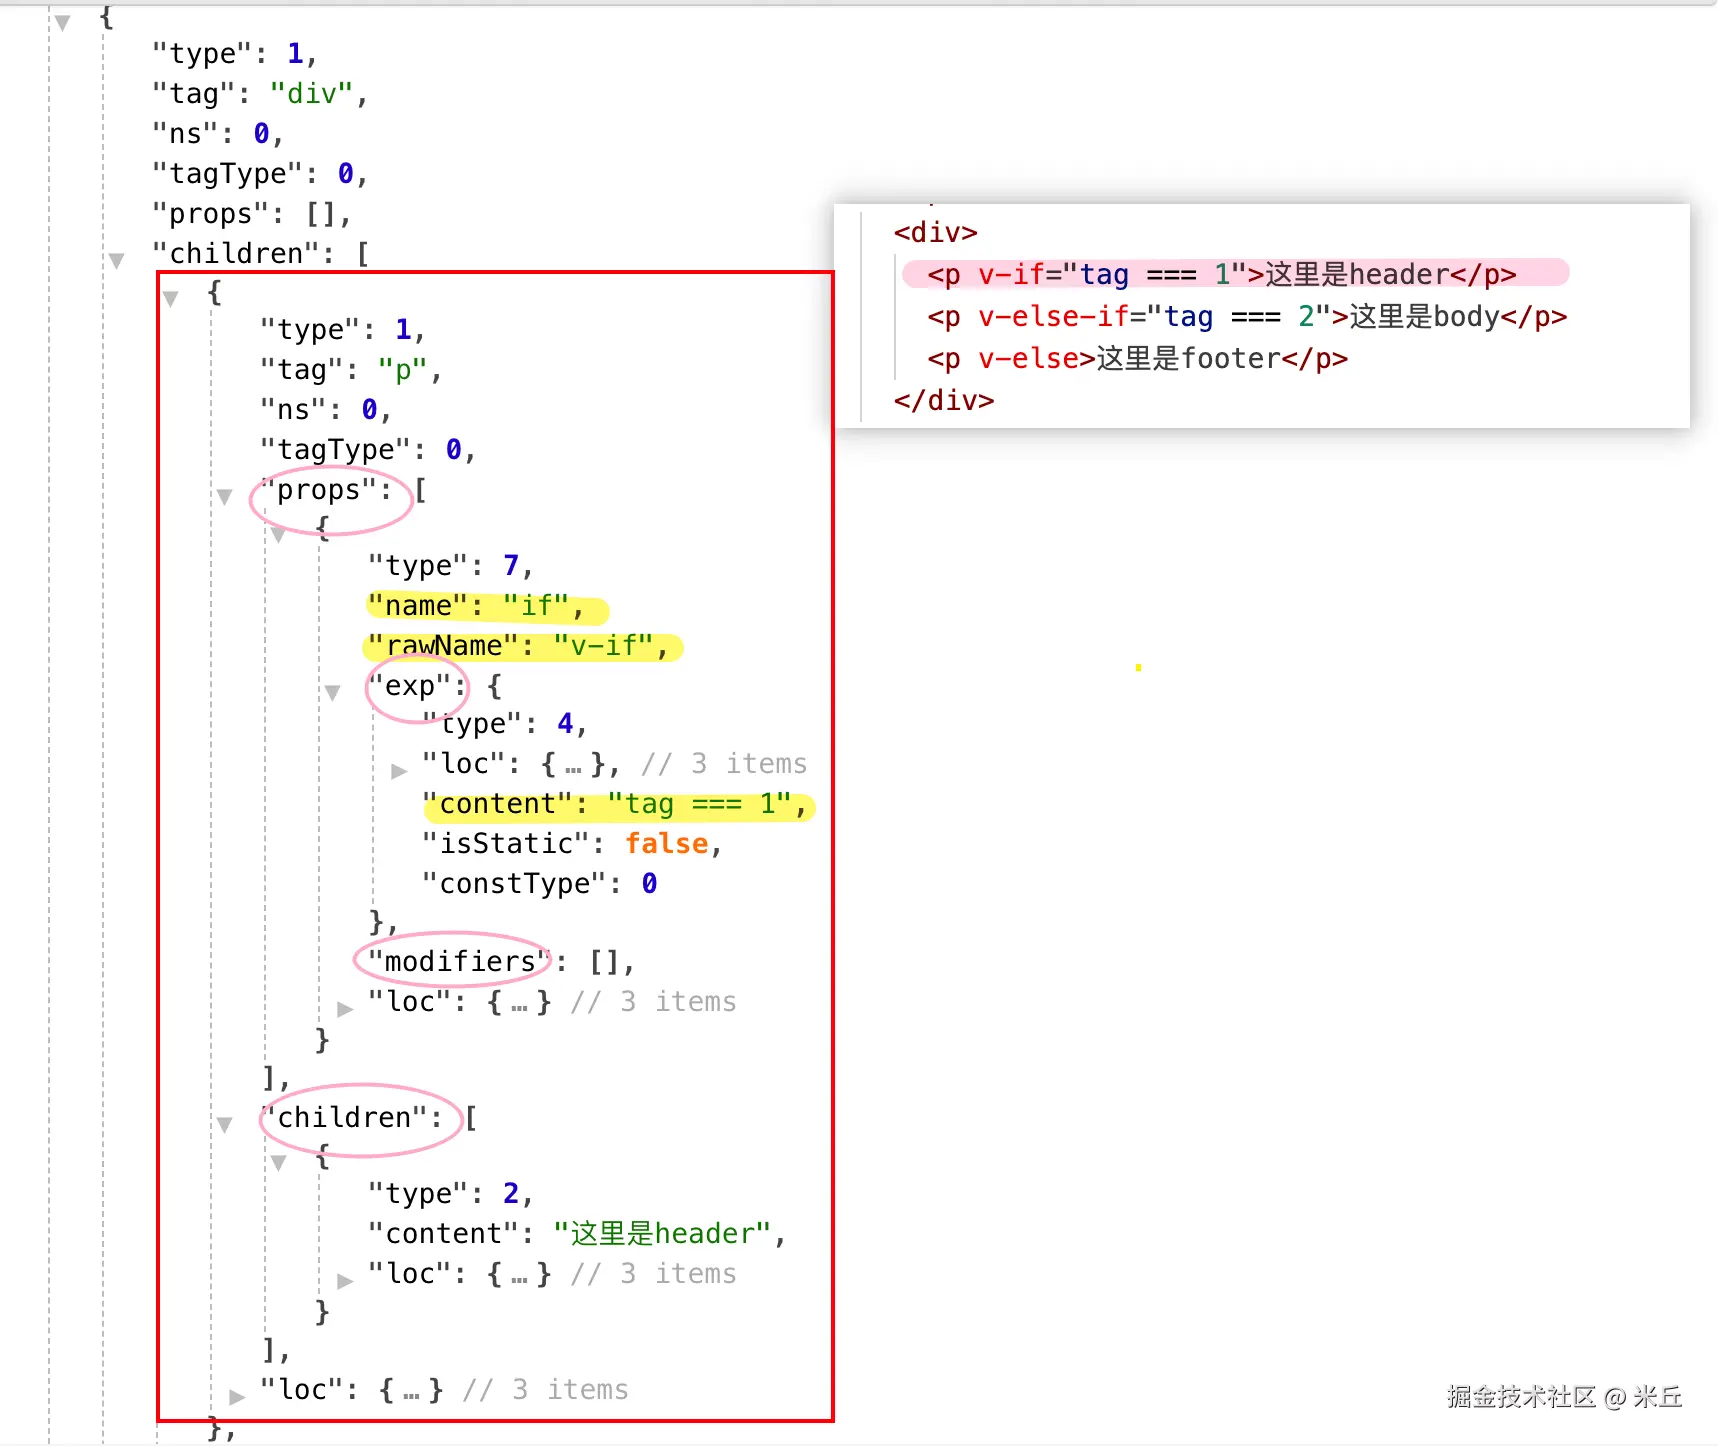Image resolution: width=1718 pixels, height=1446 pixels.
Task: Select the highlighted "name": "if" line
Action: click(x=476, y=605)
